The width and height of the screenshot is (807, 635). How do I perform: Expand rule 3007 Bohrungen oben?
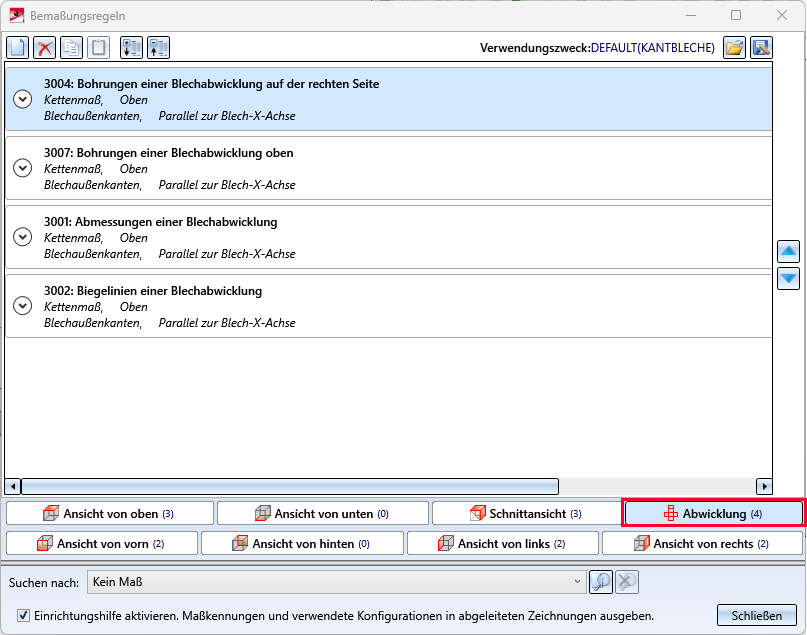[23, 168]
